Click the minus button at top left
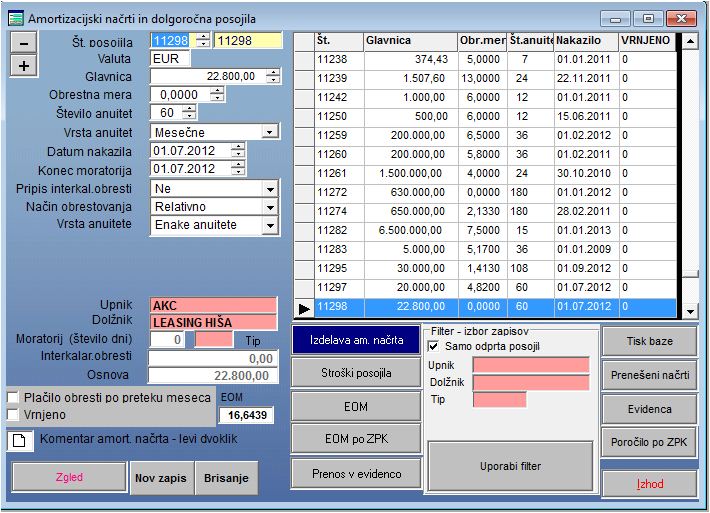The image size is (710, 513). coord(24,42)
